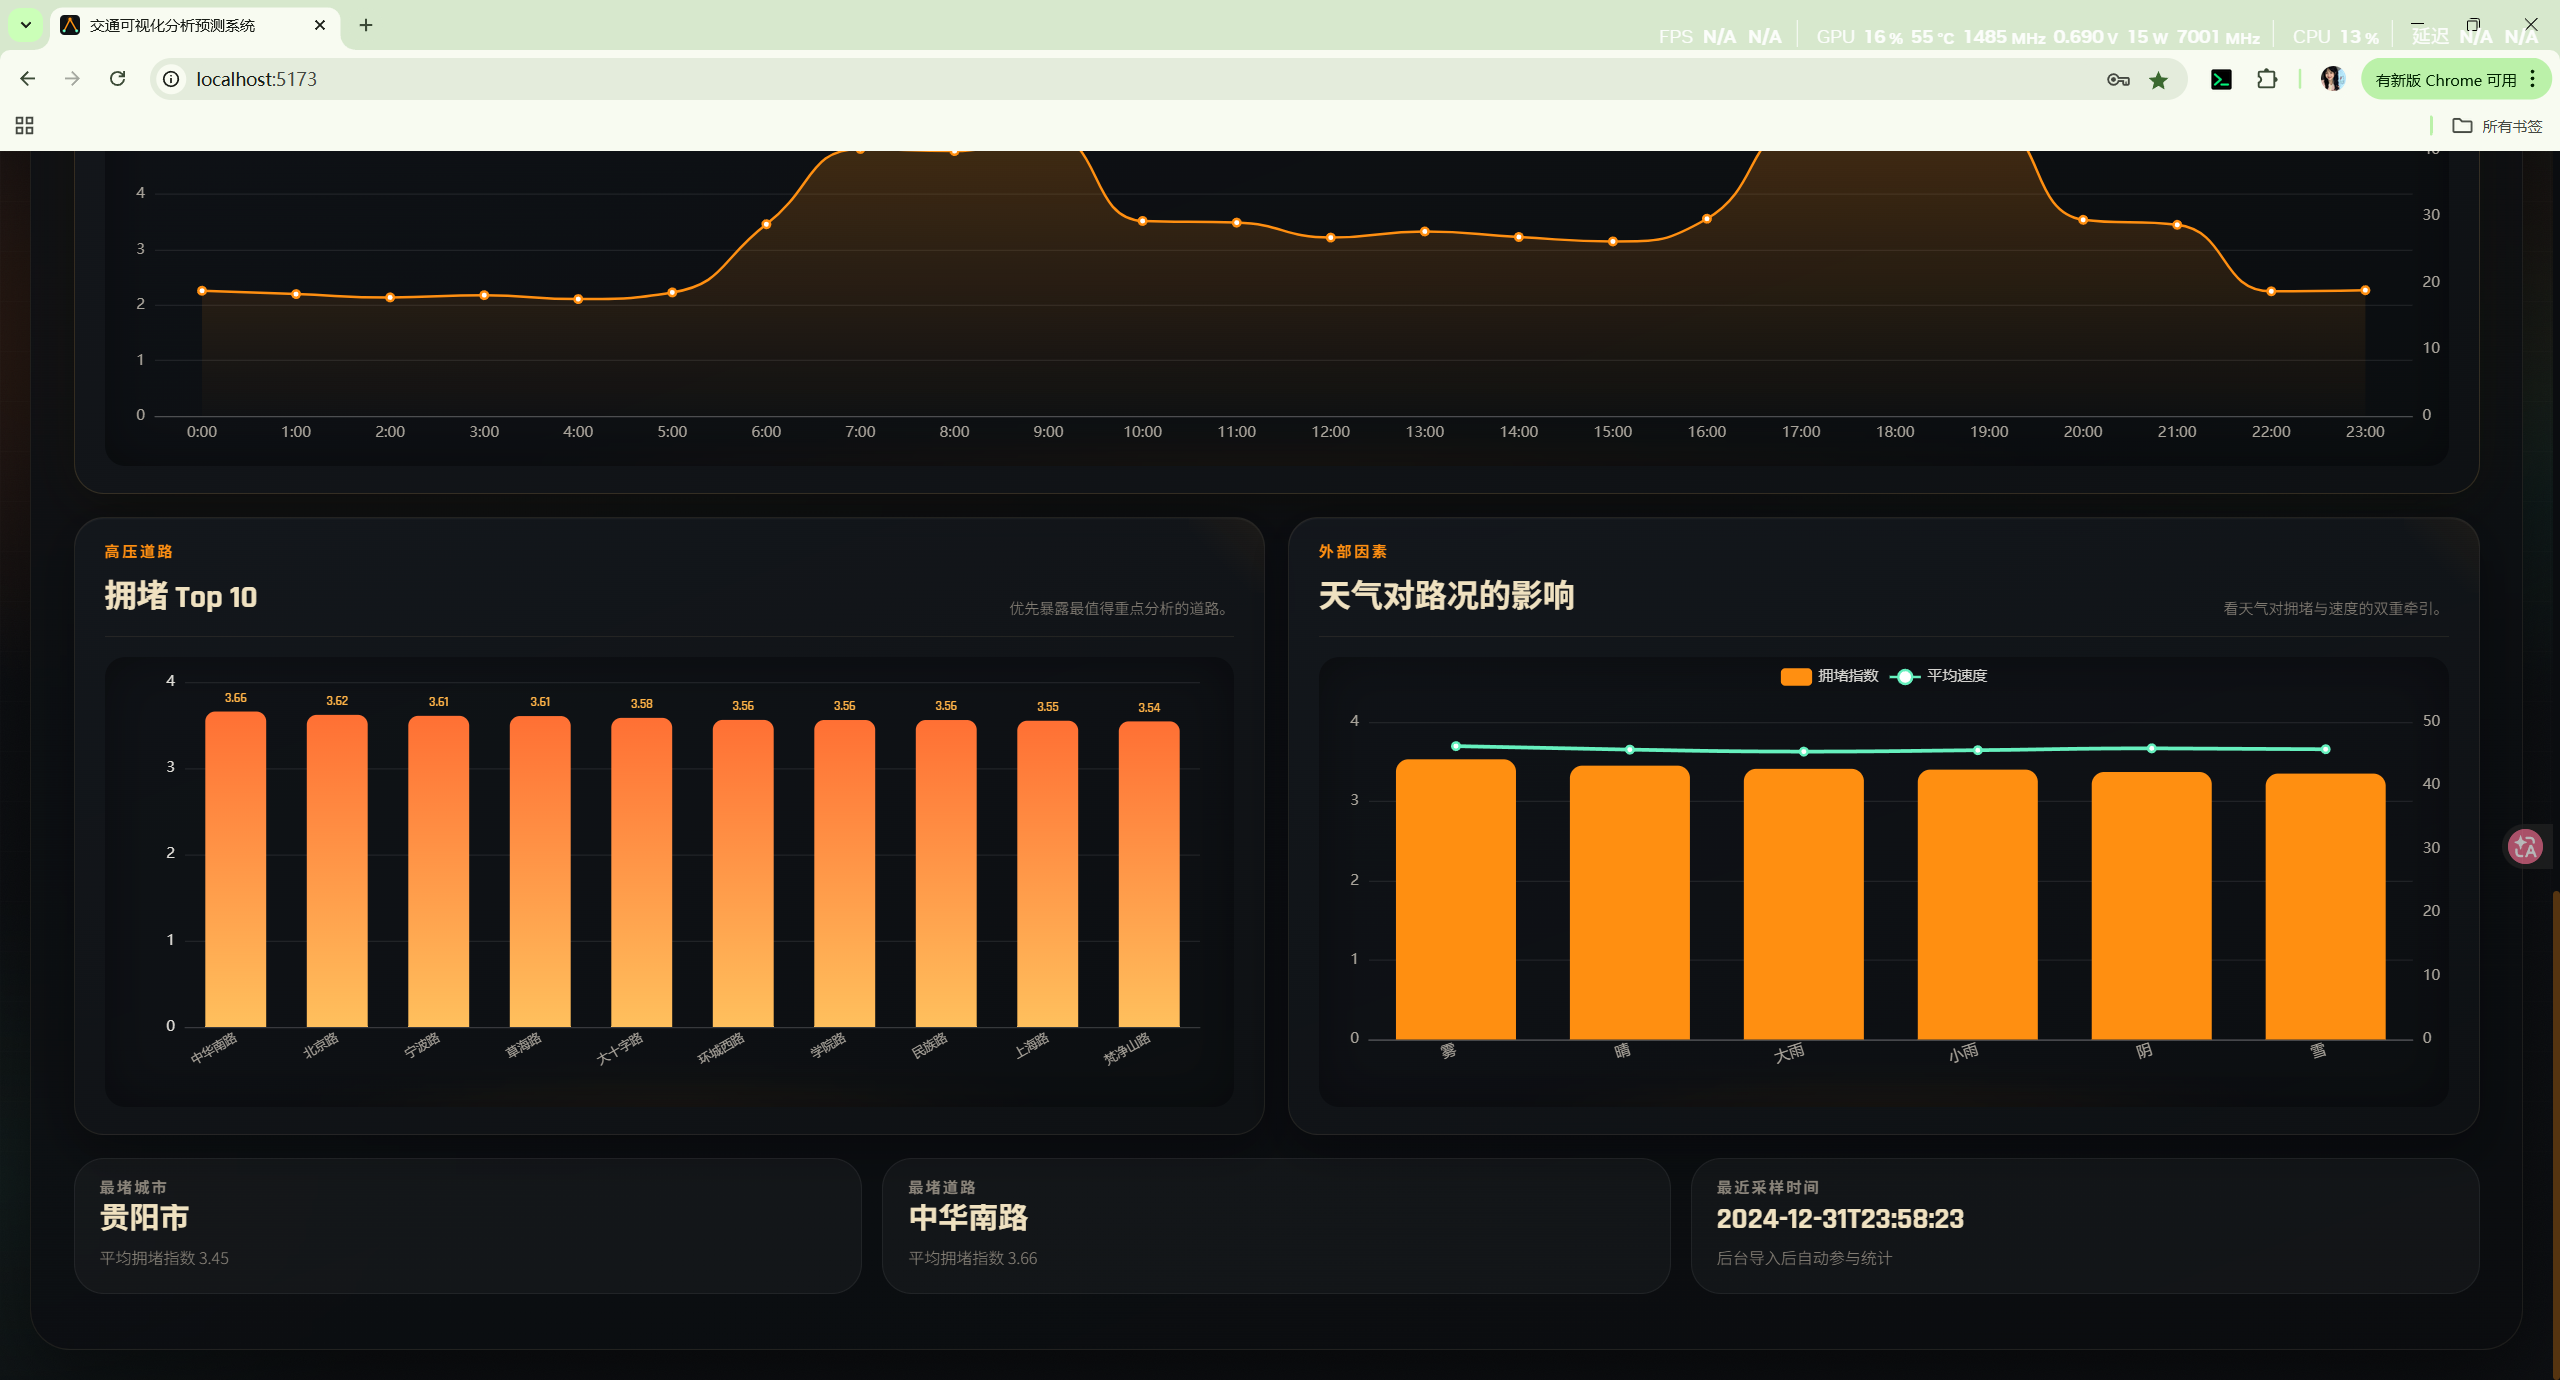Open 所有书签 bookmarks folder

[2497, 126]
